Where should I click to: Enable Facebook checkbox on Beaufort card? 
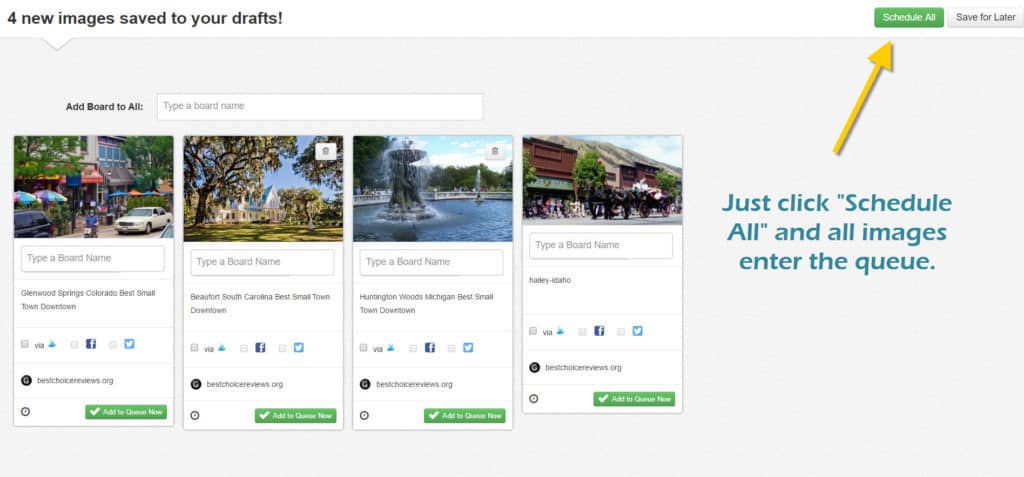244,348
